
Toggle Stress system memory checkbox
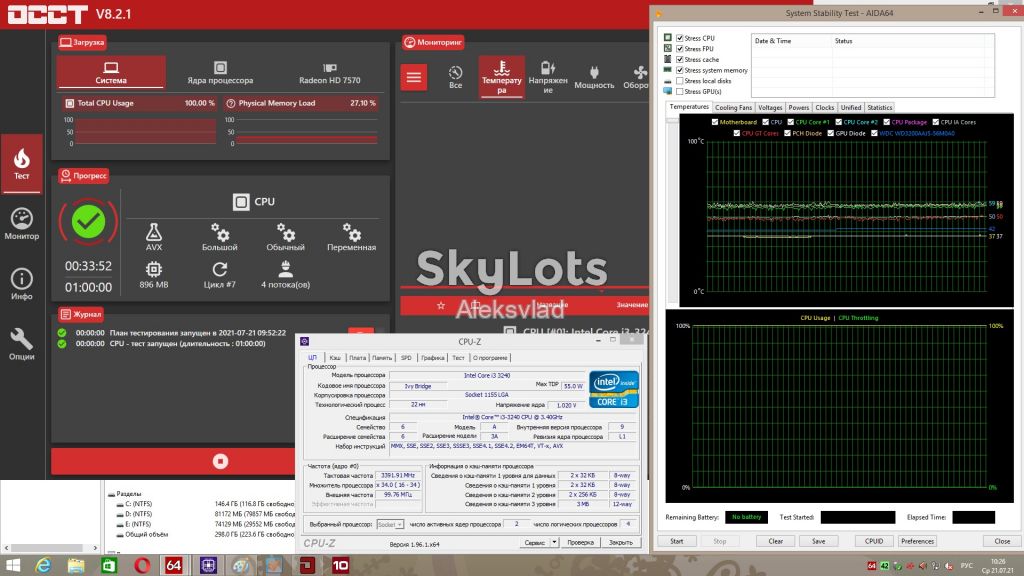[680, 71]
